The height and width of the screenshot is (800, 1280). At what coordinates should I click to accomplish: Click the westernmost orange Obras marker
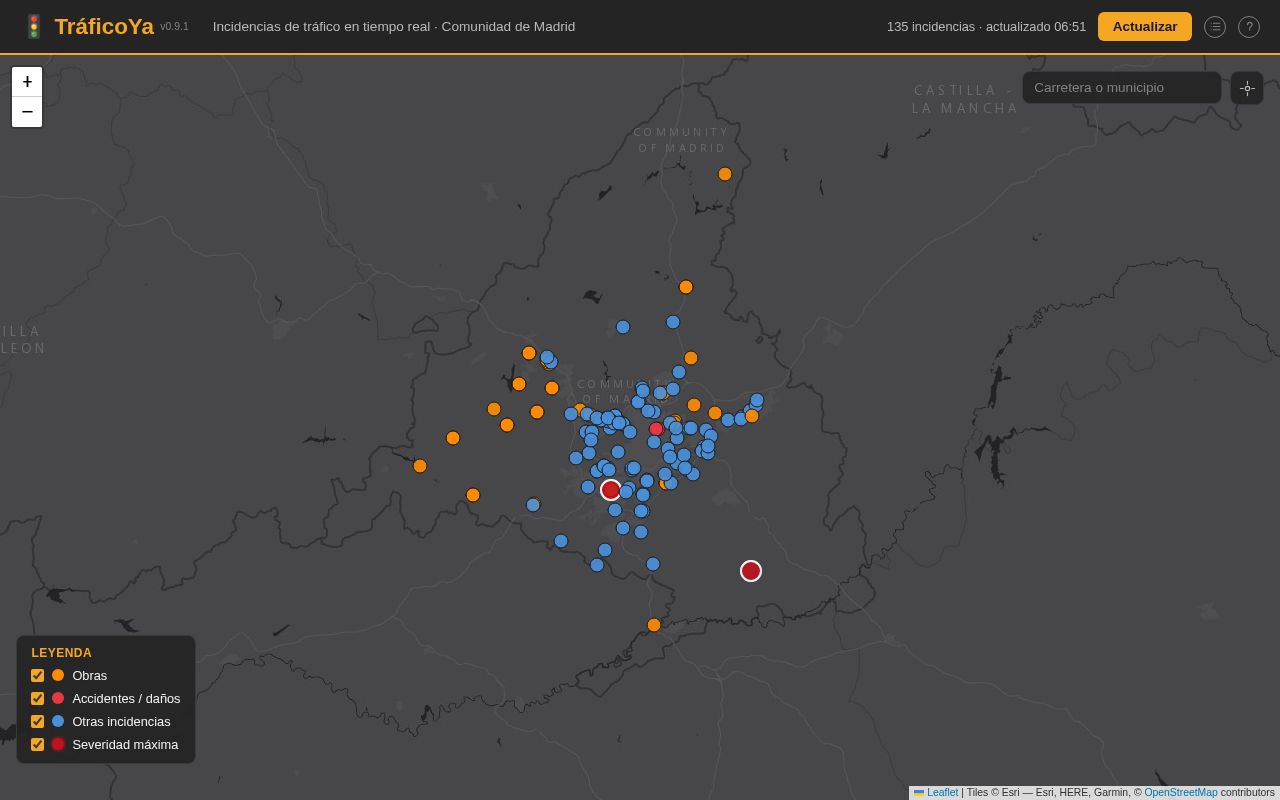click(x=420, y=466)
